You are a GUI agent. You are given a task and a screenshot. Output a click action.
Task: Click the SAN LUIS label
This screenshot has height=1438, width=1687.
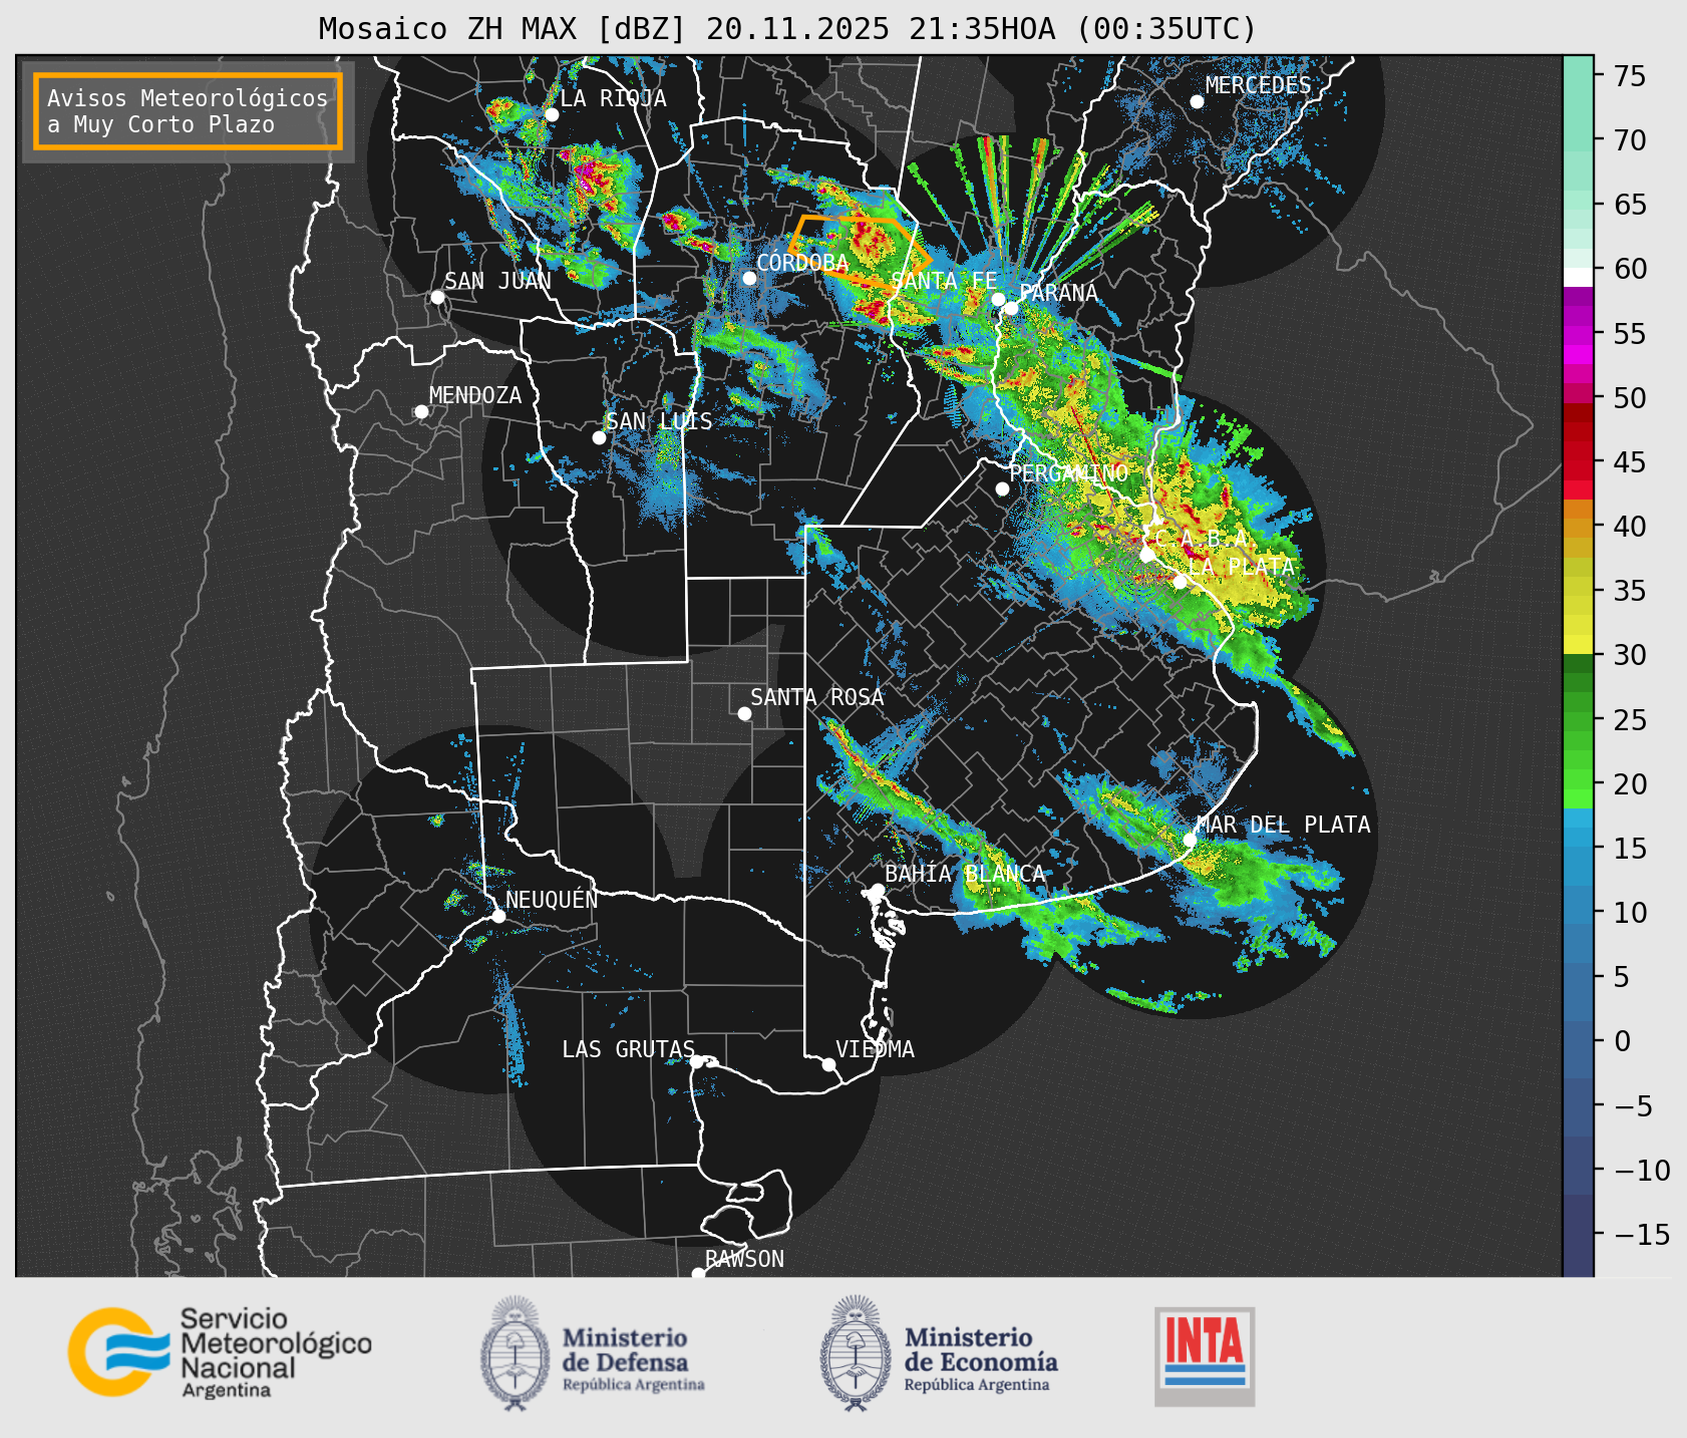point(660,422)
